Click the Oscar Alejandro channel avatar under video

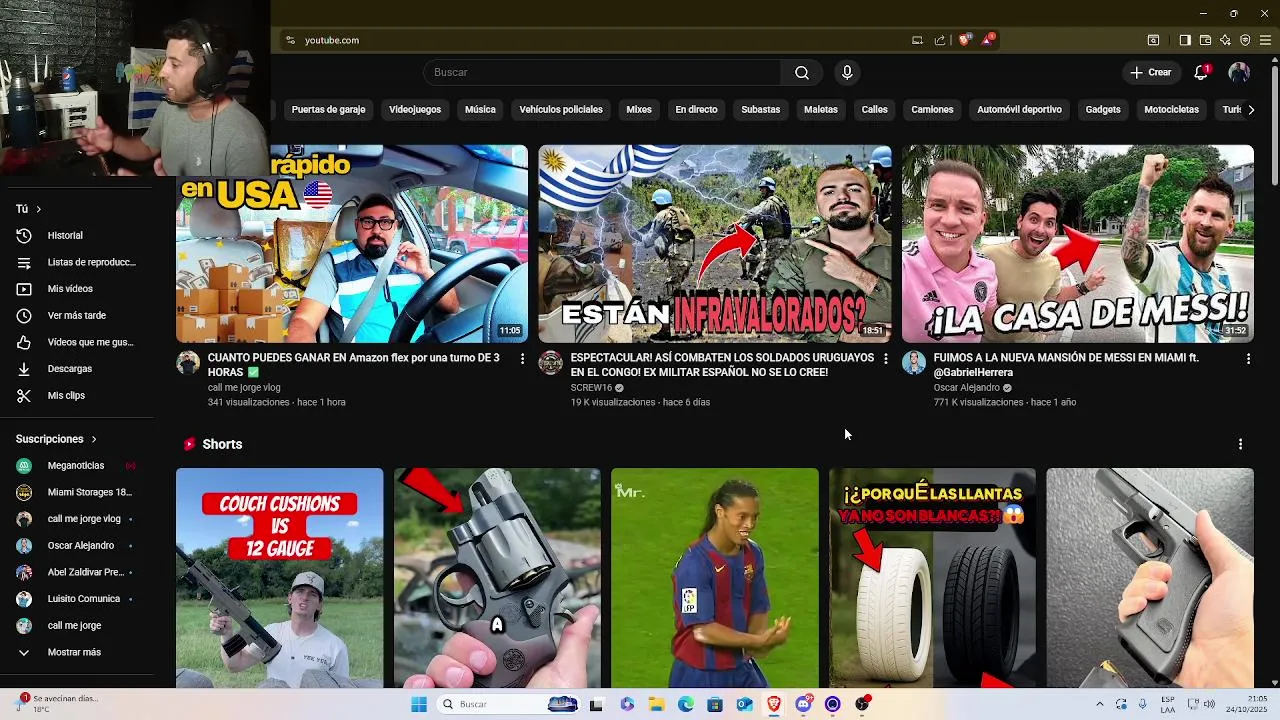point(914,363)
